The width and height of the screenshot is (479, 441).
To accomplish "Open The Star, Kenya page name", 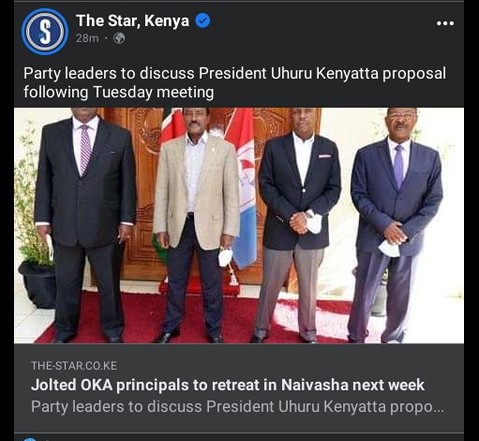I will tap(133, 21).
